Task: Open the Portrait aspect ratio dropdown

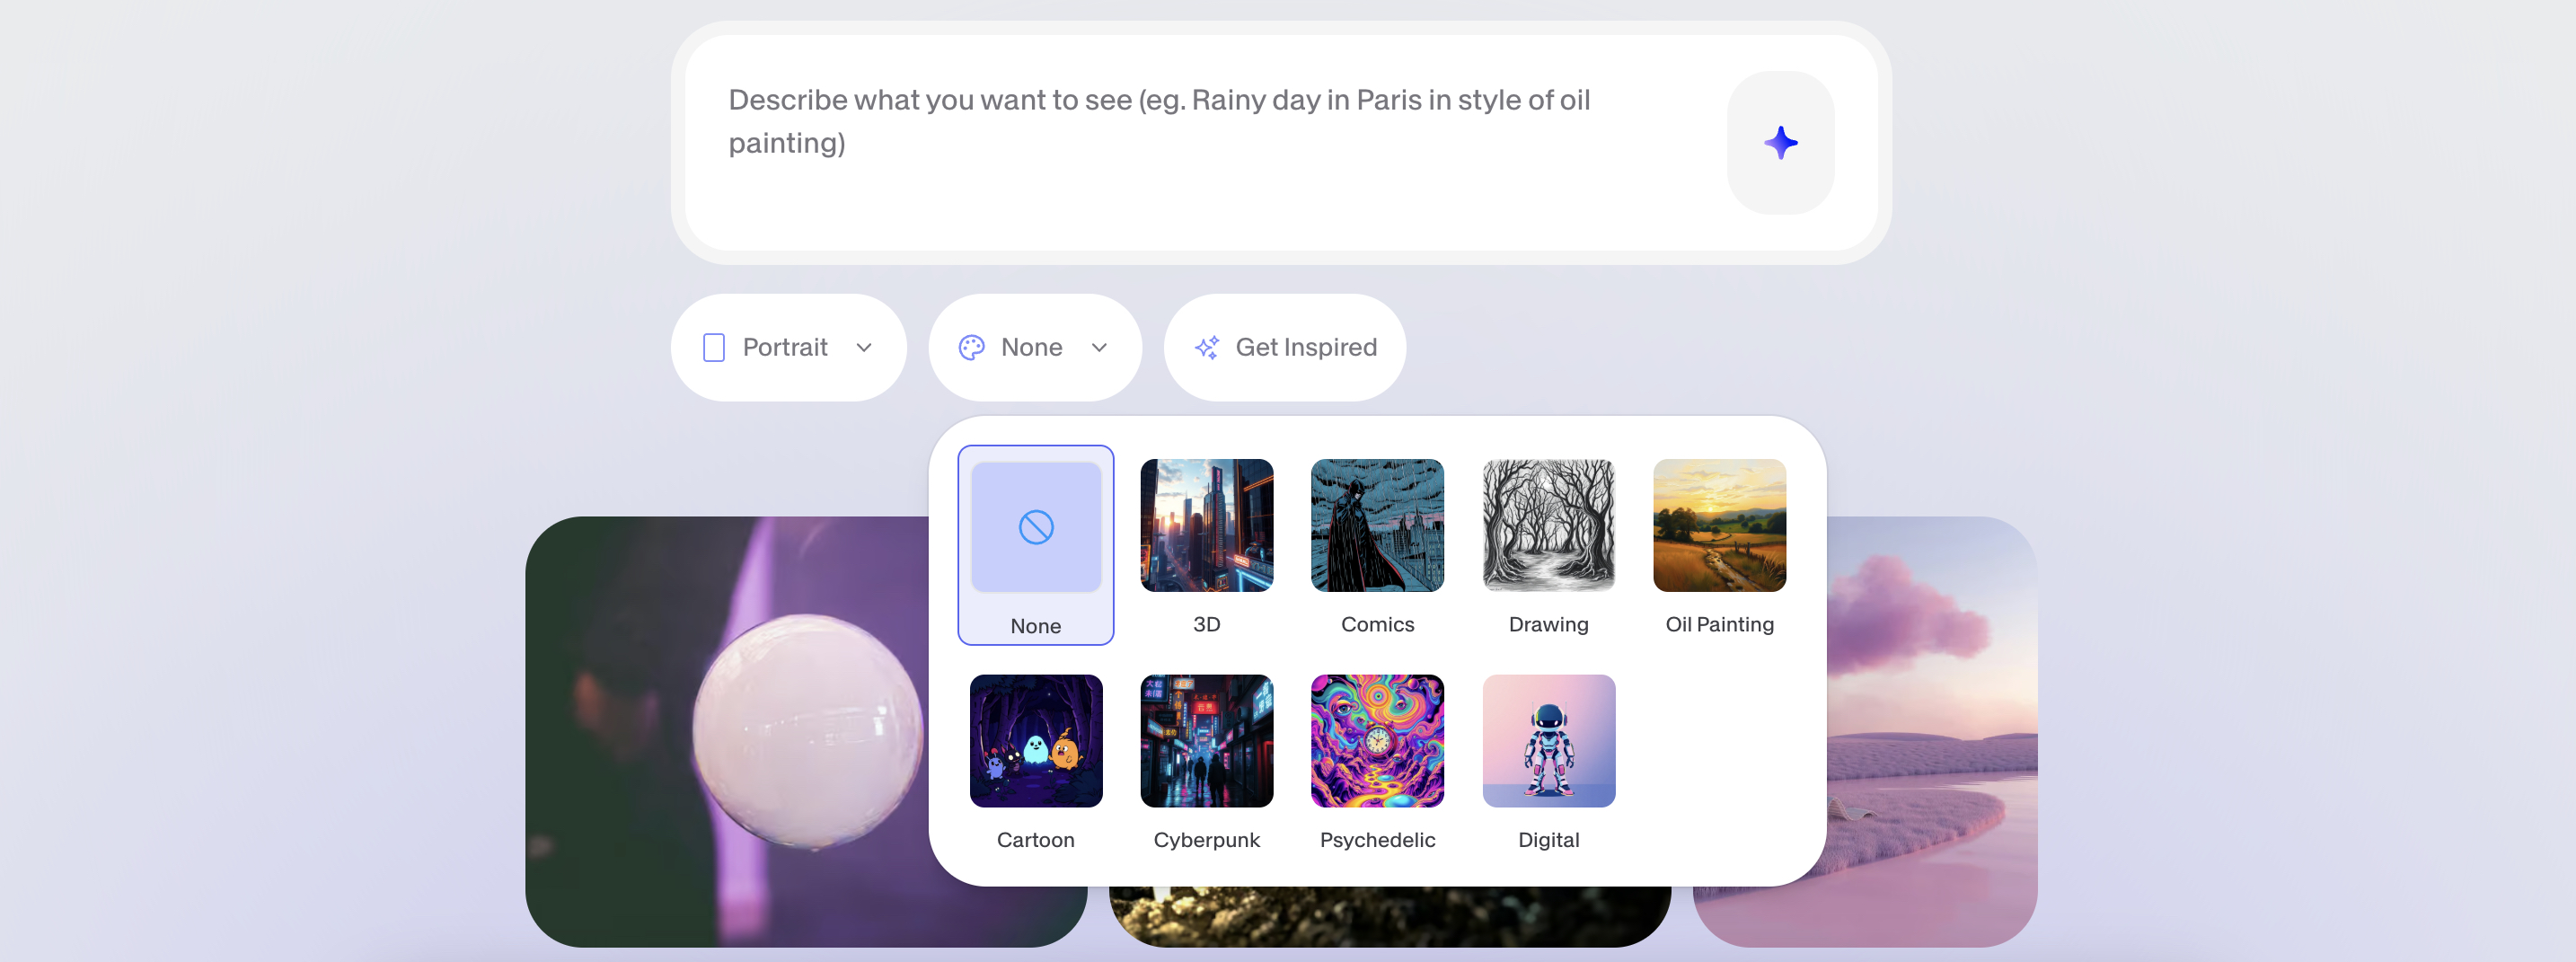Action: tap(788, 348)
